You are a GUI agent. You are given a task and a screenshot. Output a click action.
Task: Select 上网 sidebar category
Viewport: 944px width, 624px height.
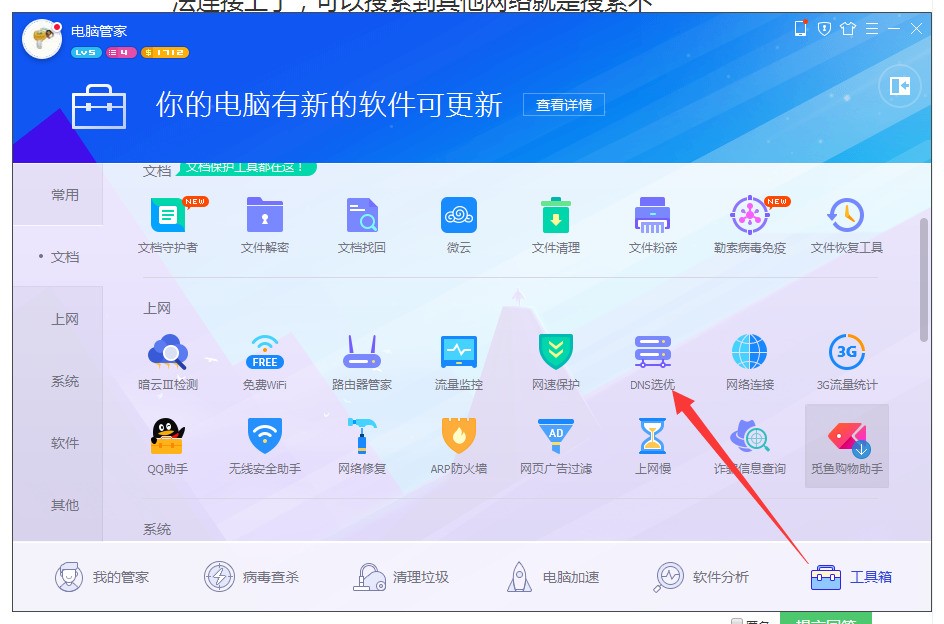[58, 319]
